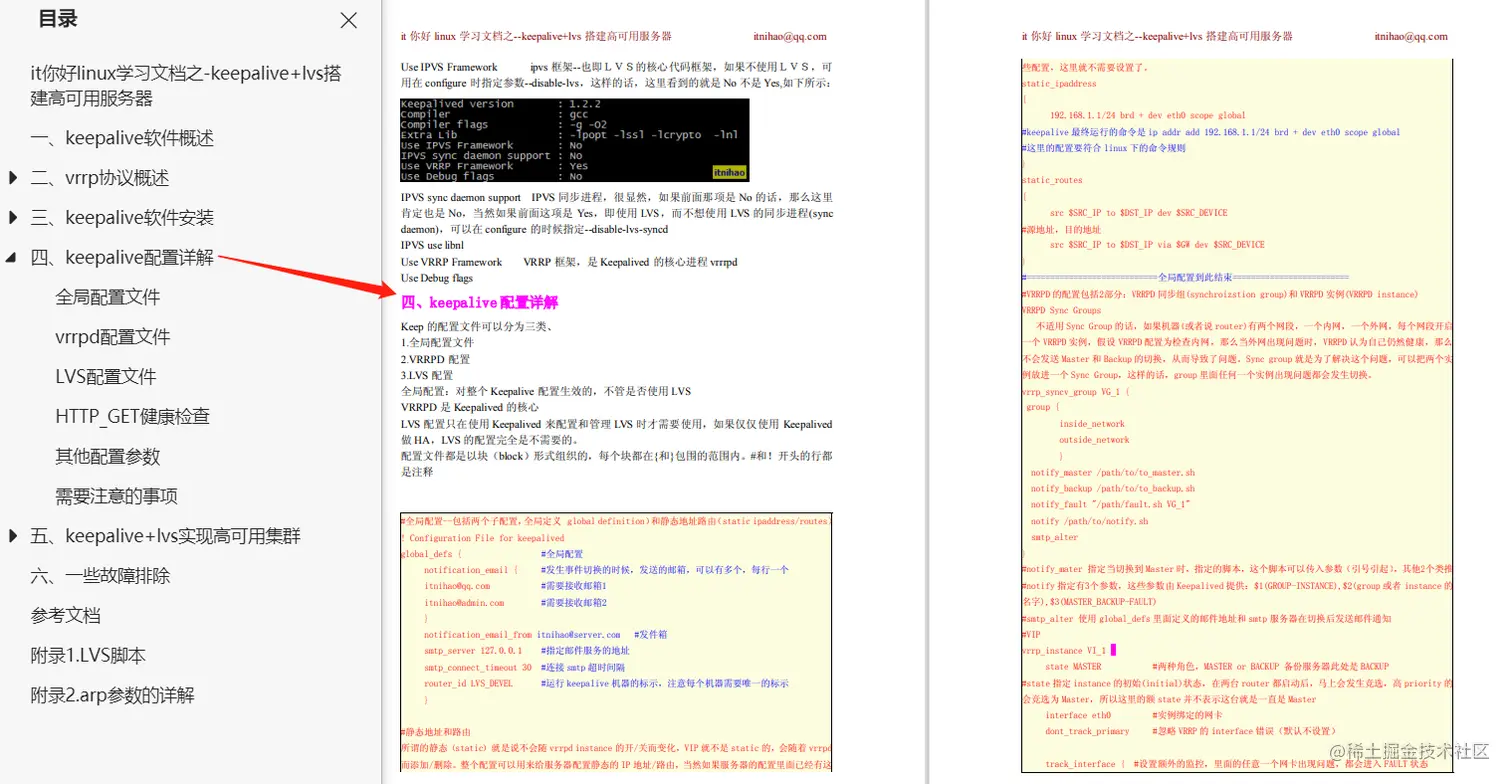Expand section 三、keepalive软件安装
The width and height of the screenshot is (1512, 784).
12,217
